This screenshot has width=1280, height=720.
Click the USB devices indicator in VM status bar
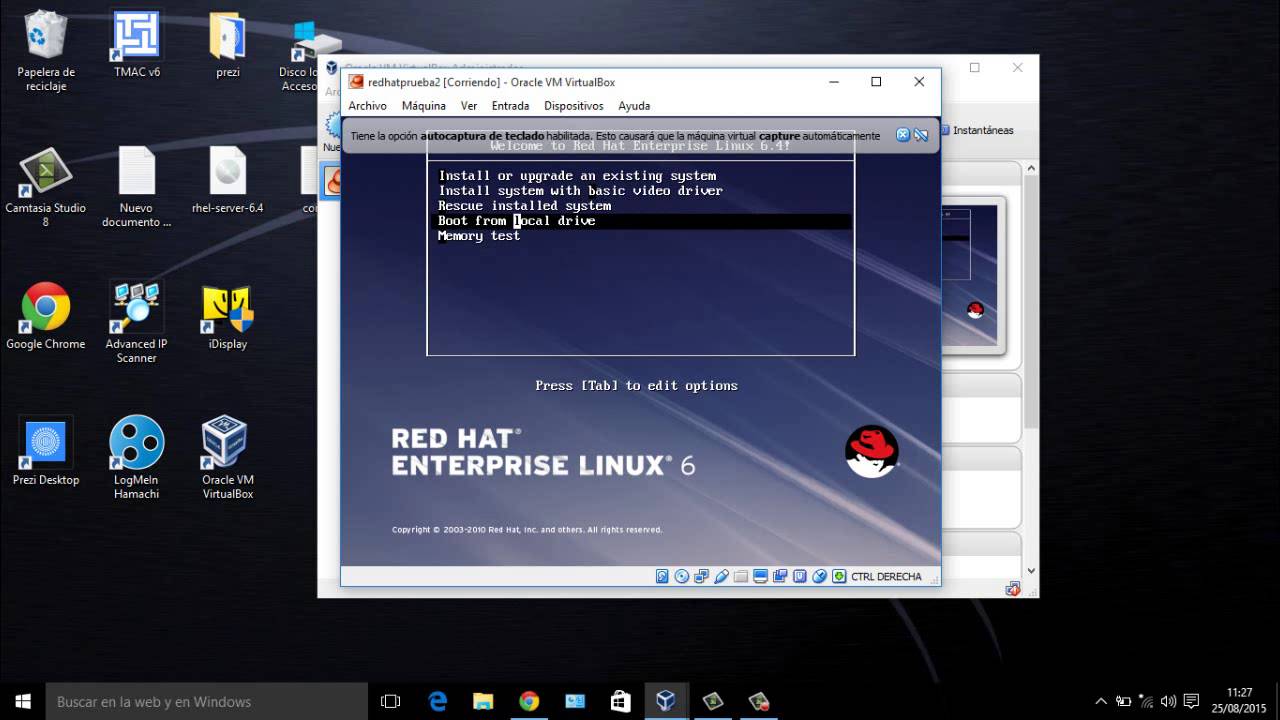tap(721, 576)
